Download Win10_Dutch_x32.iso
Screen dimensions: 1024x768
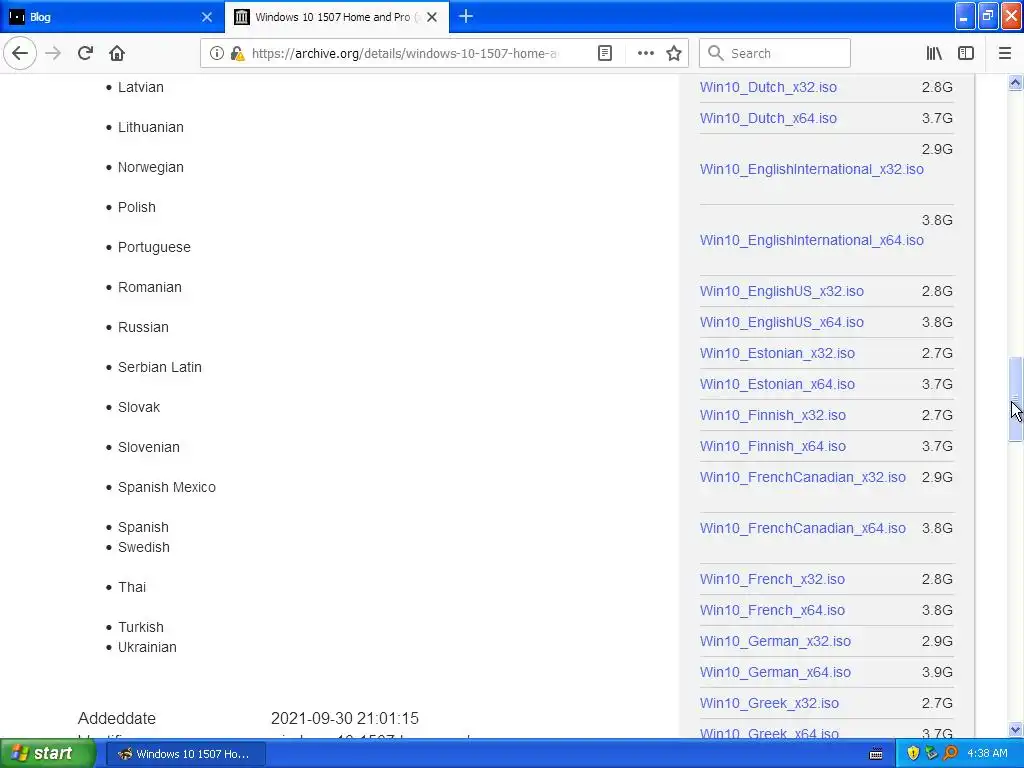(x=768, y=87)
